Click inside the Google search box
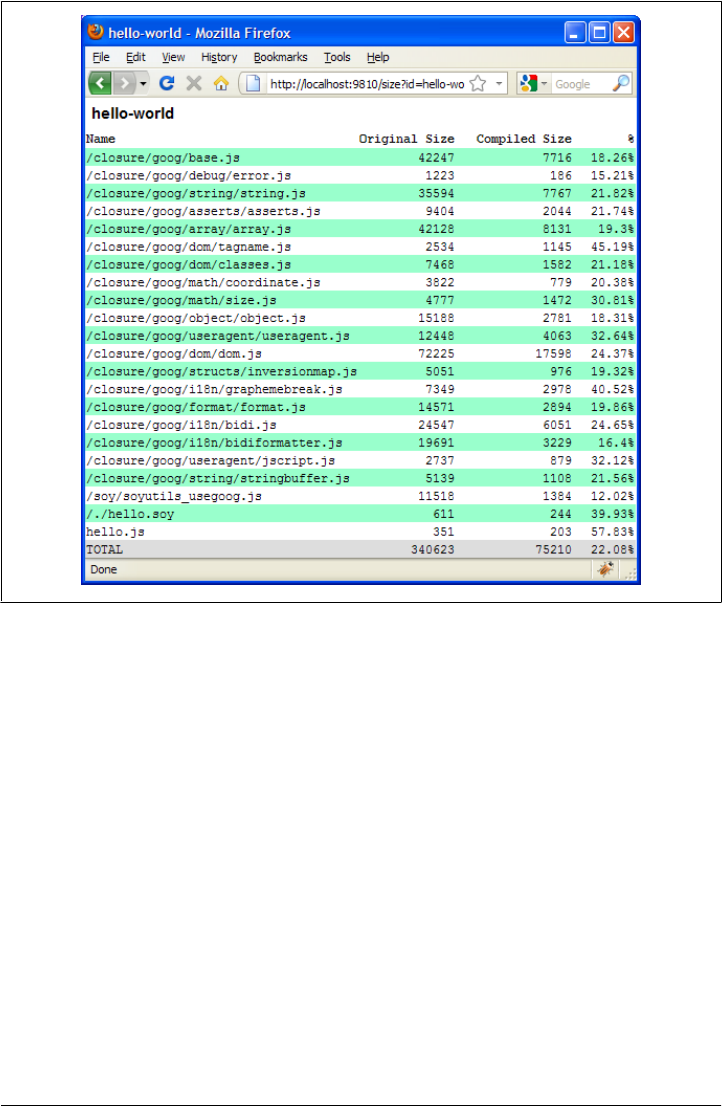 tap(581, 84)
